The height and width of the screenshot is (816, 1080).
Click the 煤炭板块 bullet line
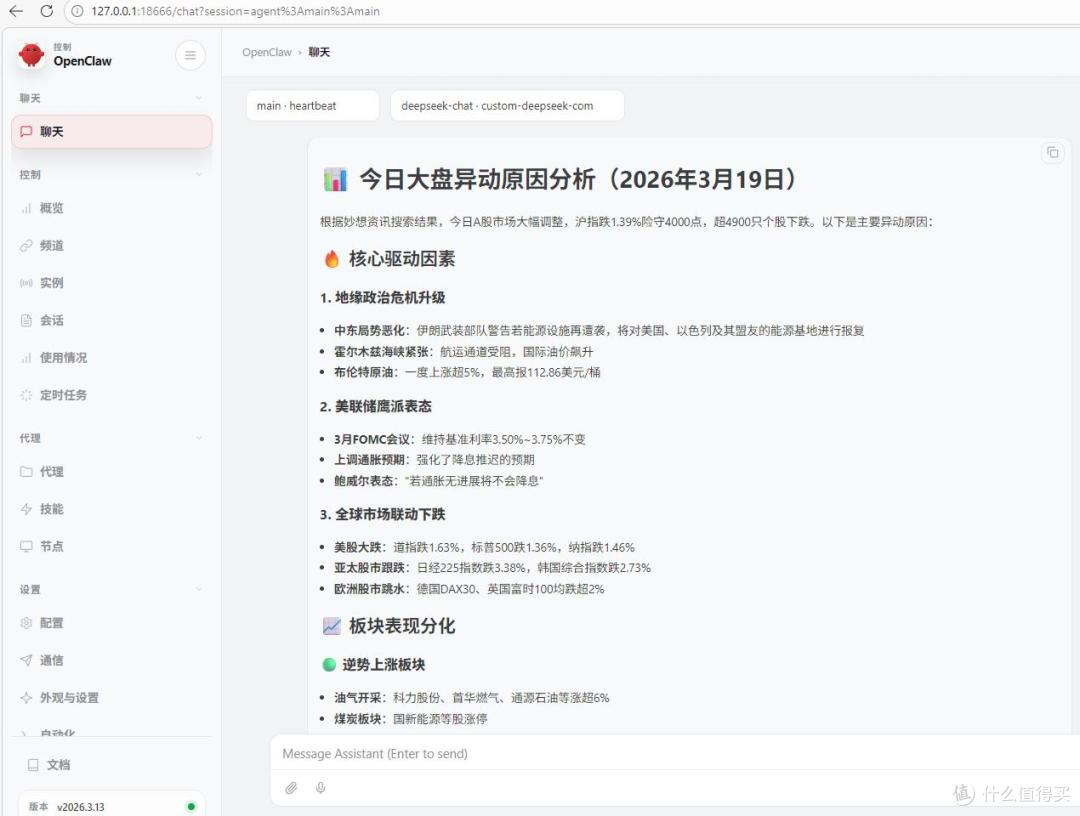tap(411, 719)
